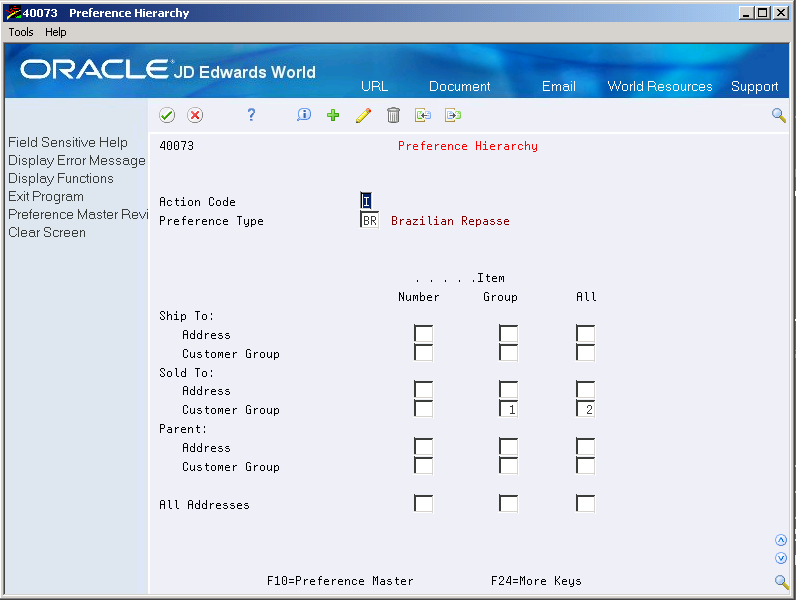Click Parent Address All field
The width and height of the screenshot is (796, 600).
[585, 447]
